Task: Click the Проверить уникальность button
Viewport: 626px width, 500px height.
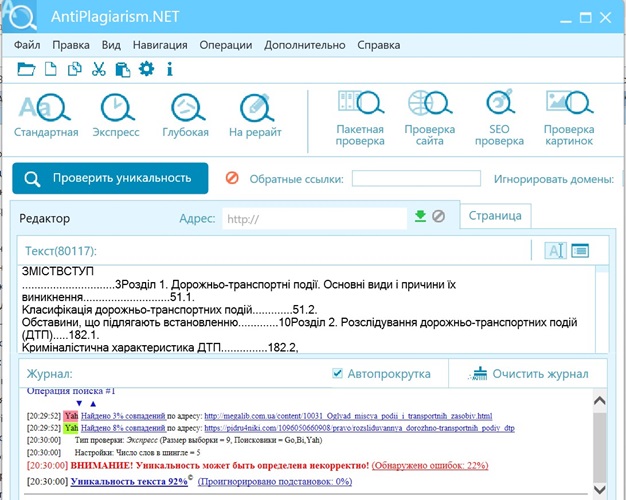Action: (110, 178)
